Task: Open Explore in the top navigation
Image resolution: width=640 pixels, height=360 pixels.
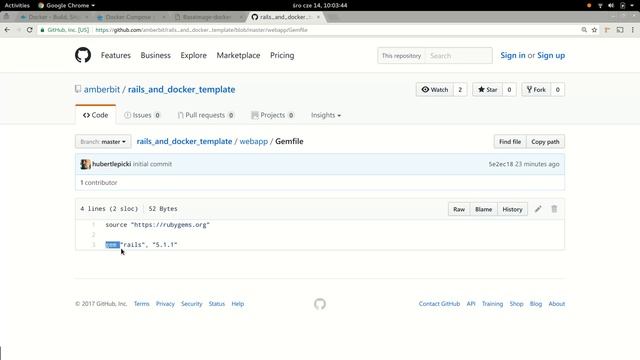Action: point(193,55)
